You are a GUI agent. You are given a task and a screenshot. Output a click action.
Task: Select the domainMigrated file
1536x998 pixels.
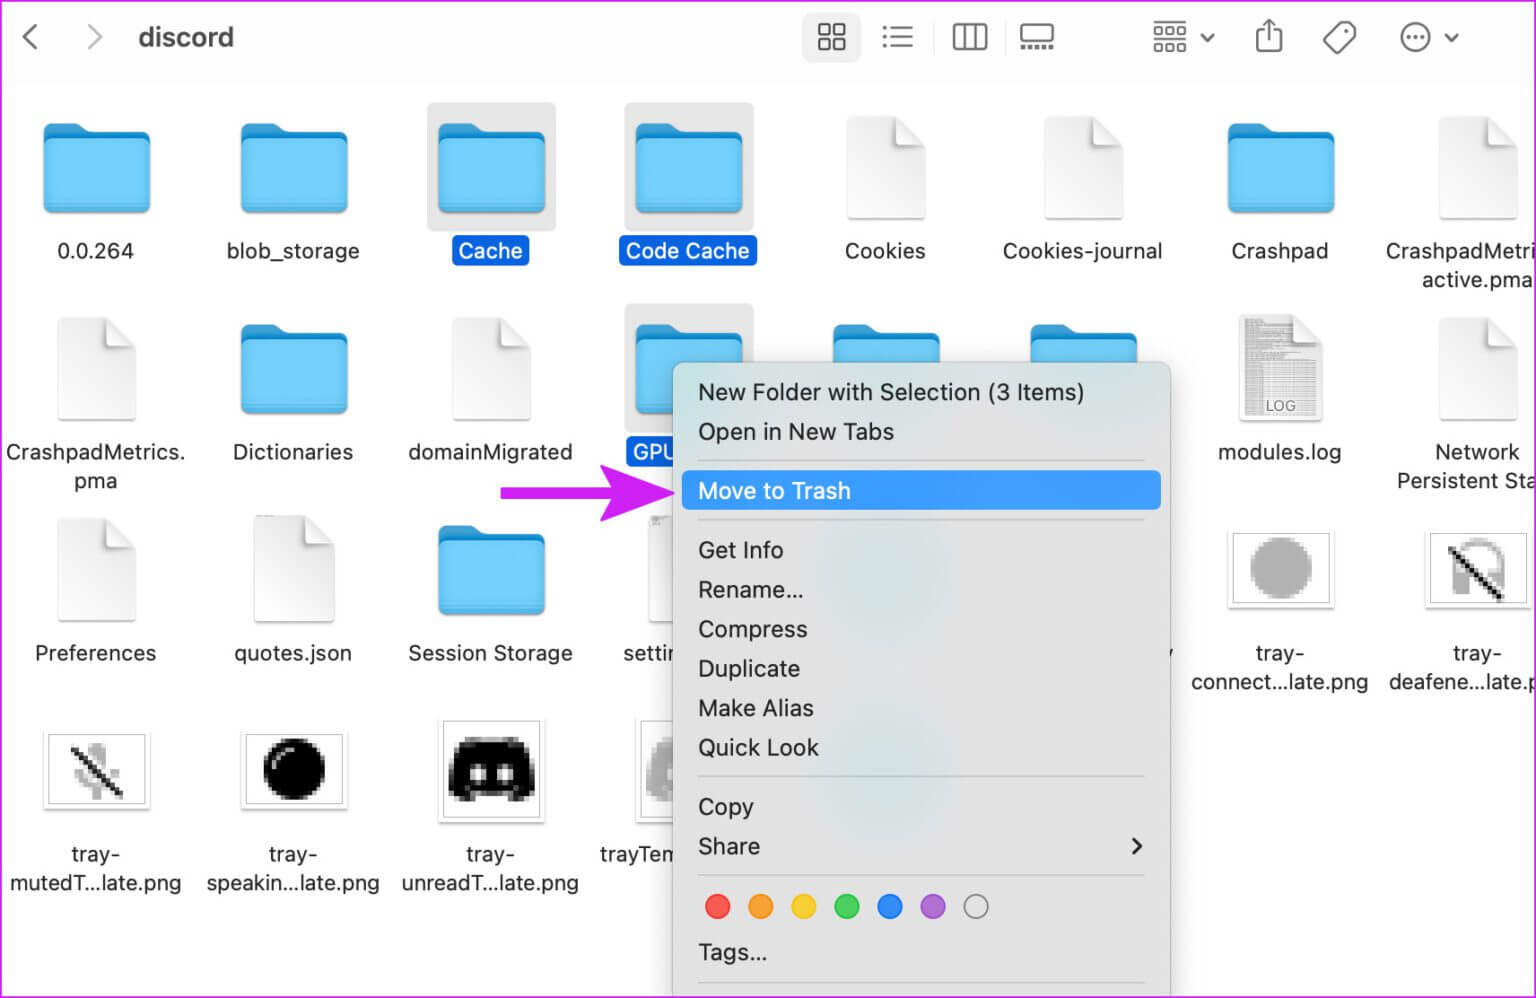point(491,369)
